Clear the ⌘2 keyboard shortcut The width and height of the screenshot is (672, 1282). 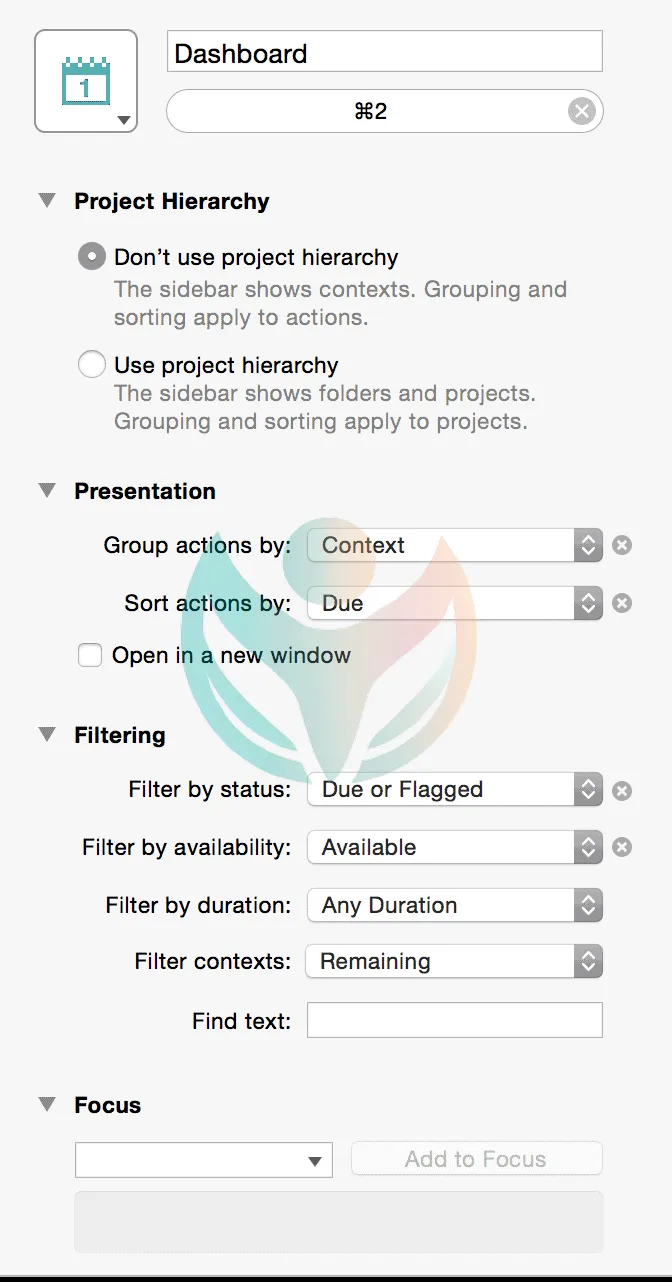click(582, 111)
